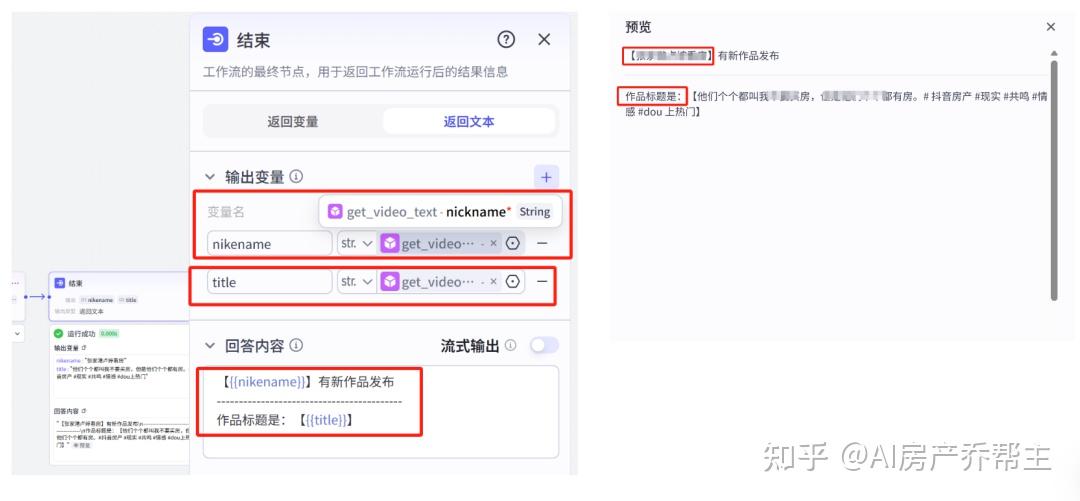Click the chevron dropdown left of run result
Screen dimensions: 1080x501
click(x=17, y=334)
